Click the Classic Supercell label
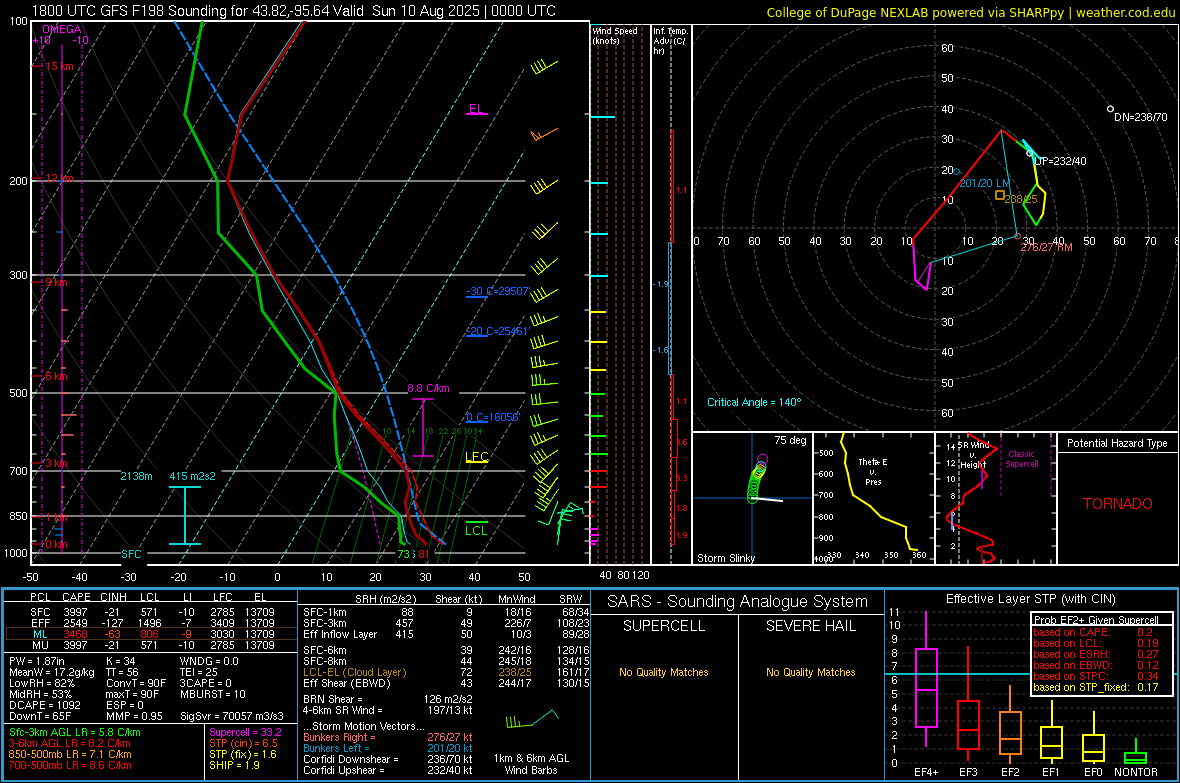This screenshot has height=783, width=1180. pyautogui.click(x=1021, y=459)
